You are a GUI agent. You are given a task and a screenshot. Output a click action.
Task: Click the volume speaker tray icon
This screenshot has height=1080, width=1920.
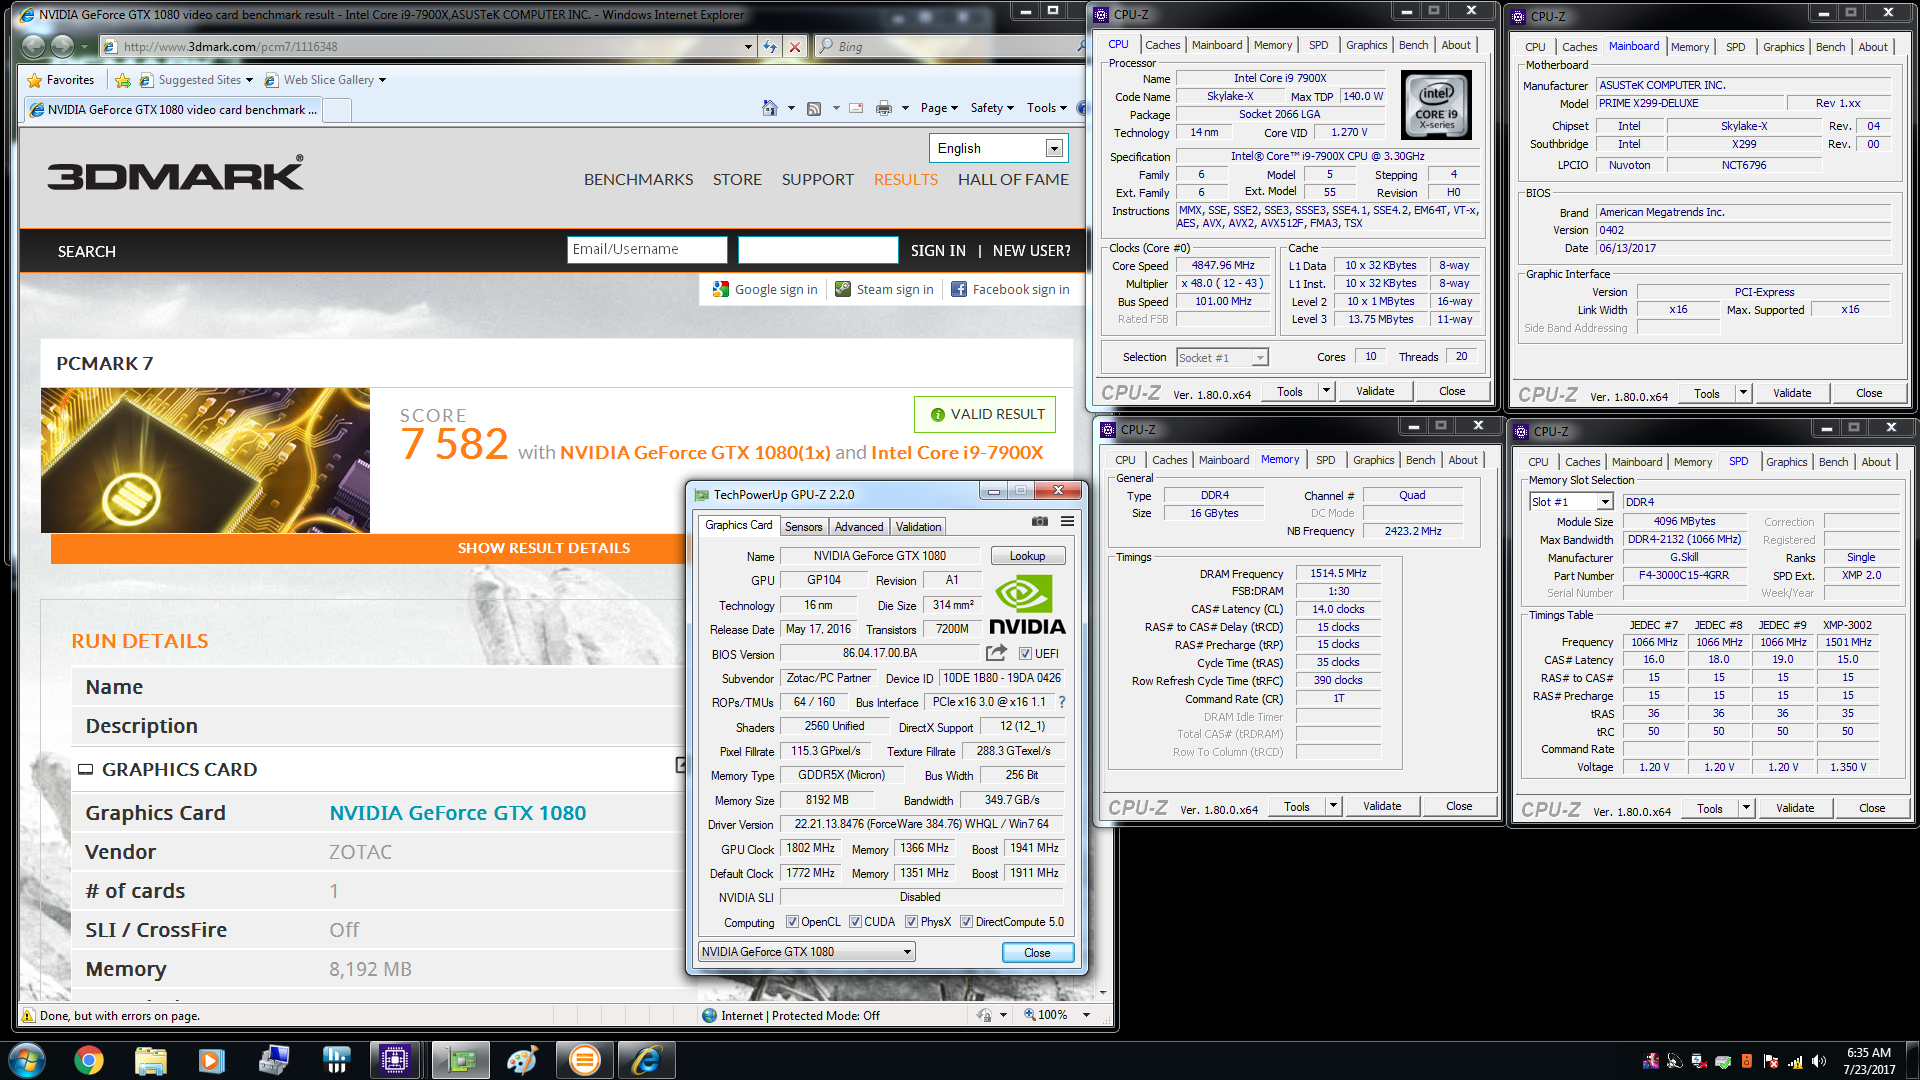point(1818,1061)
